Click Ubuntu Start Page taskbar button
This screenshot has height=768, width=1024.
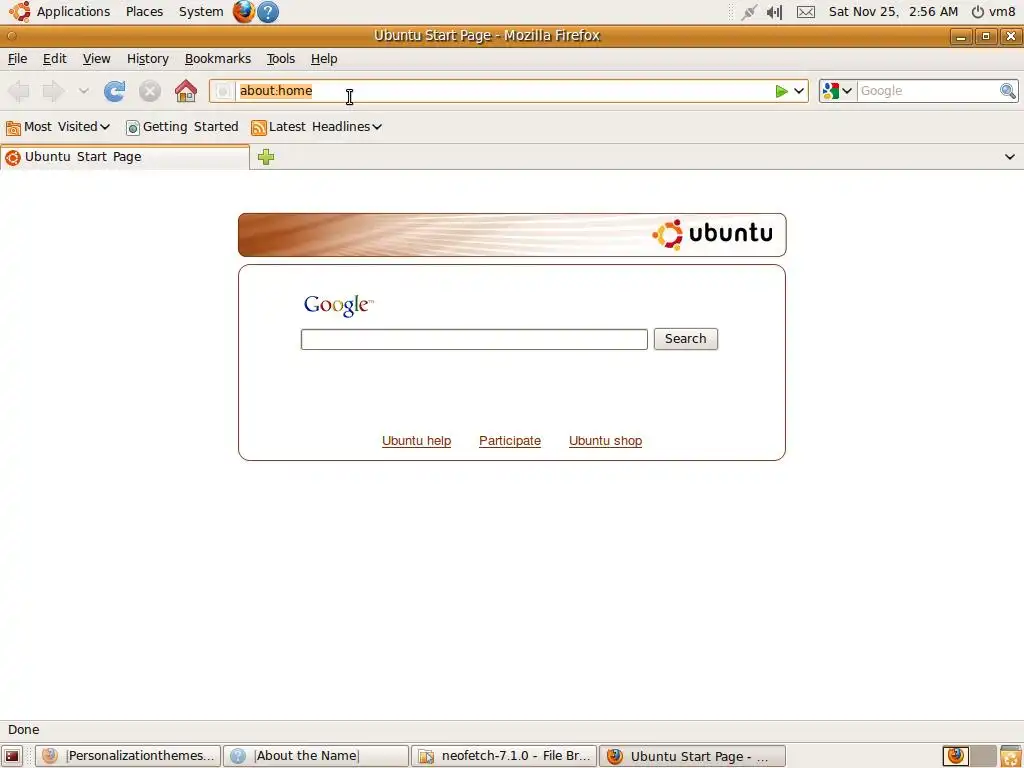point(692,756)
